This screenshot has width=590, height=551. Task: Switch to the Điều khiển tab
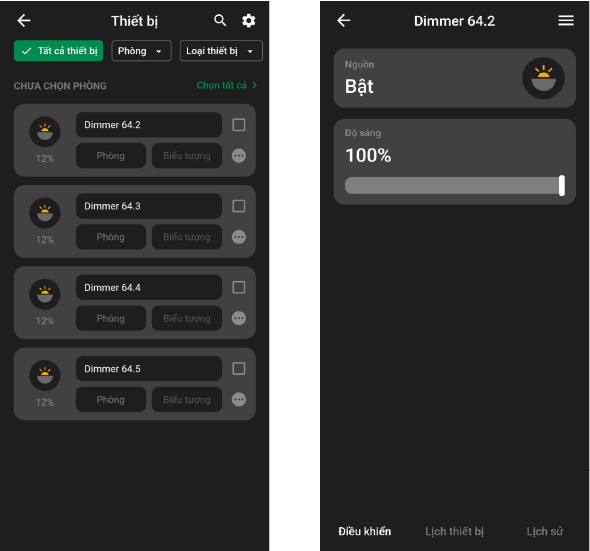pyautogui.click(x=365, y=531)
